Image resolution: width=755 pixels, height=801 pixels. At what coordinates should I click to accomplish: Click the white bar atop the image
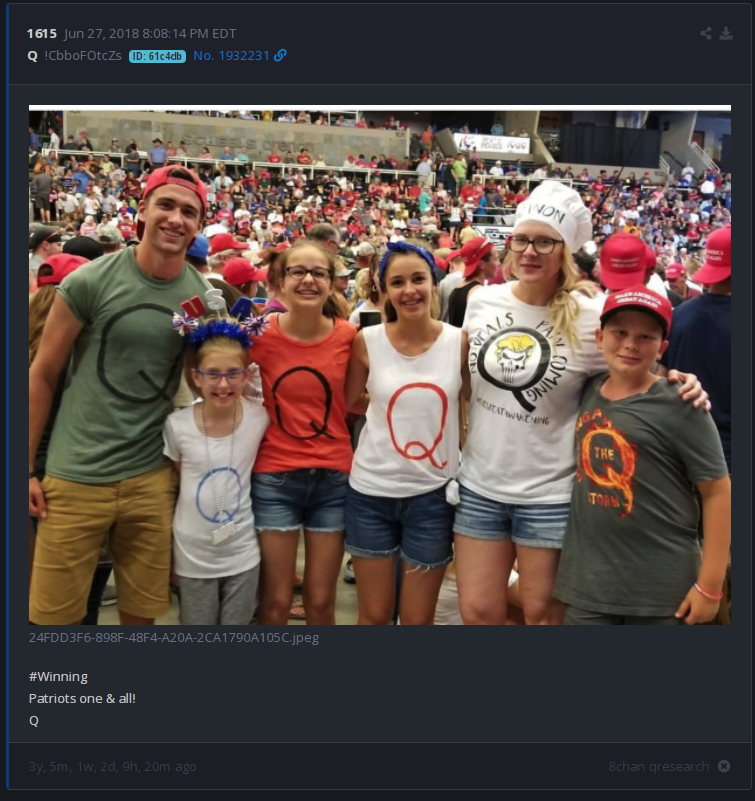click(380, 108)
